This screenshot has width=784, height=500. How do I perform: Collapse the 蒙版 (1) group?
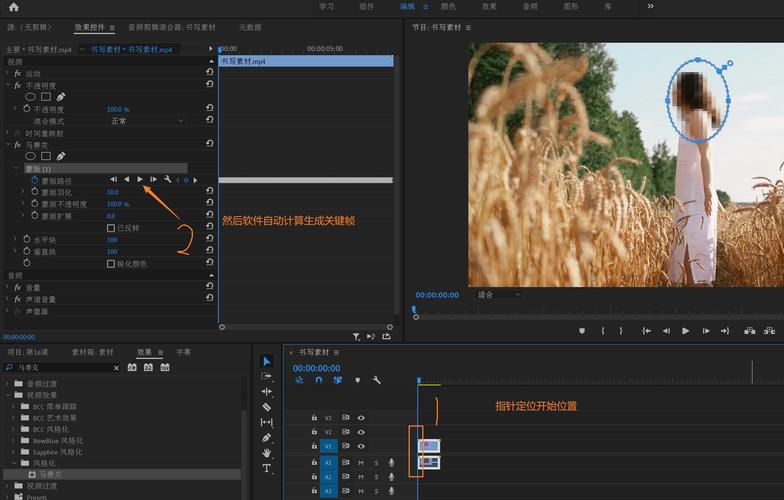(16, 168)
